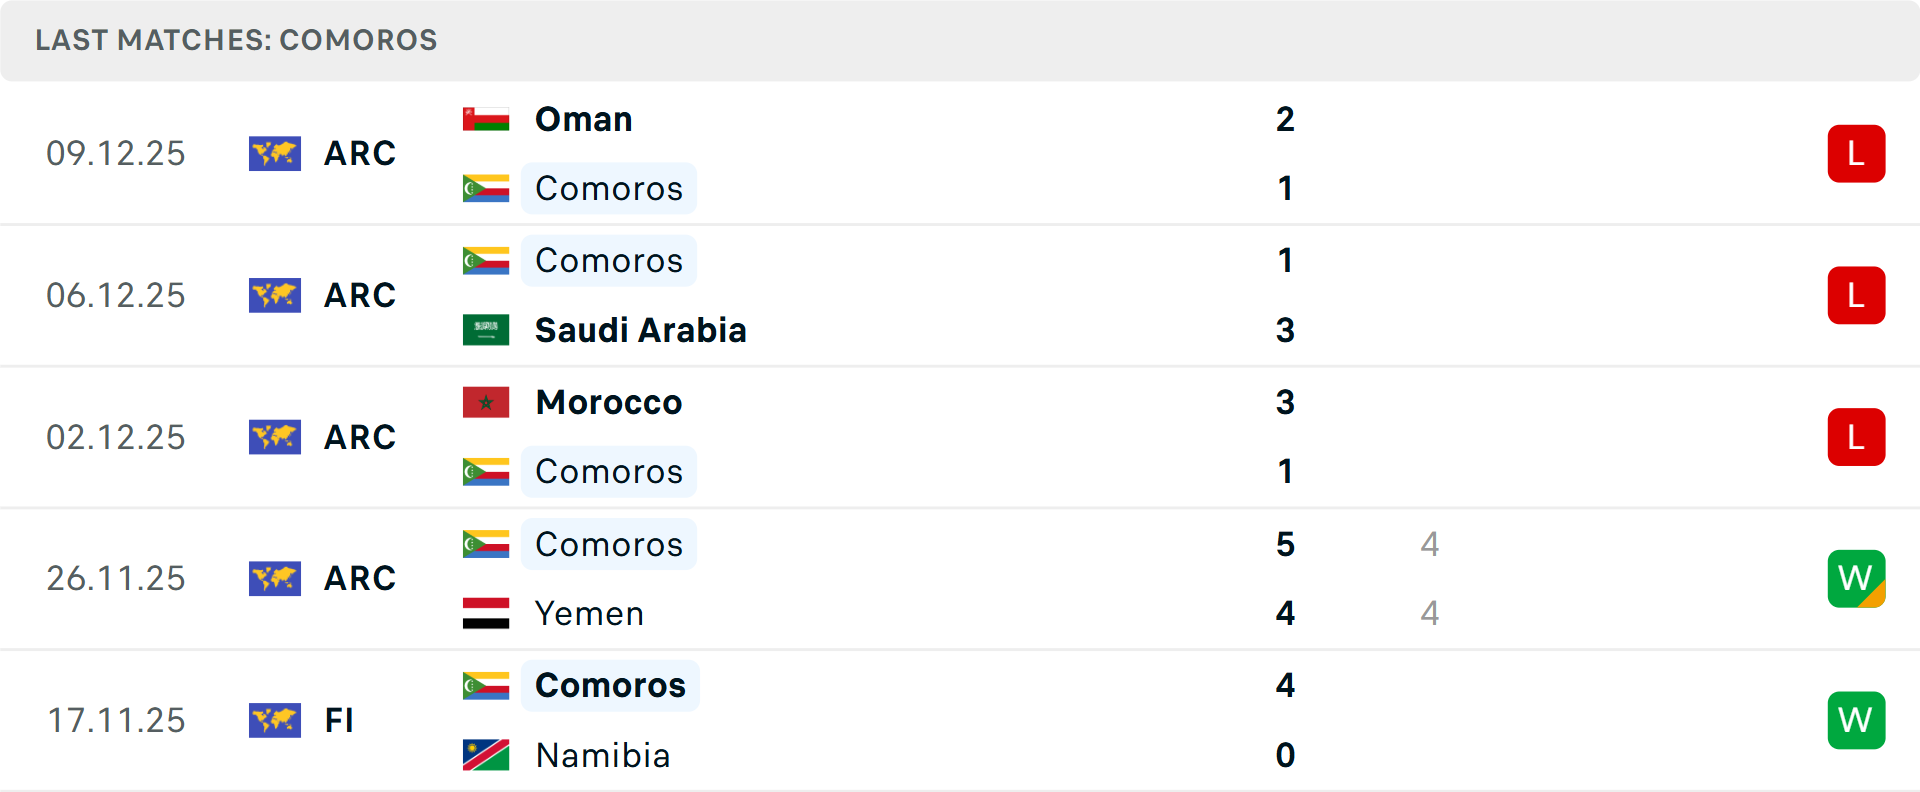
Task: Open the Namibia team link
Action: coord(603,755)
